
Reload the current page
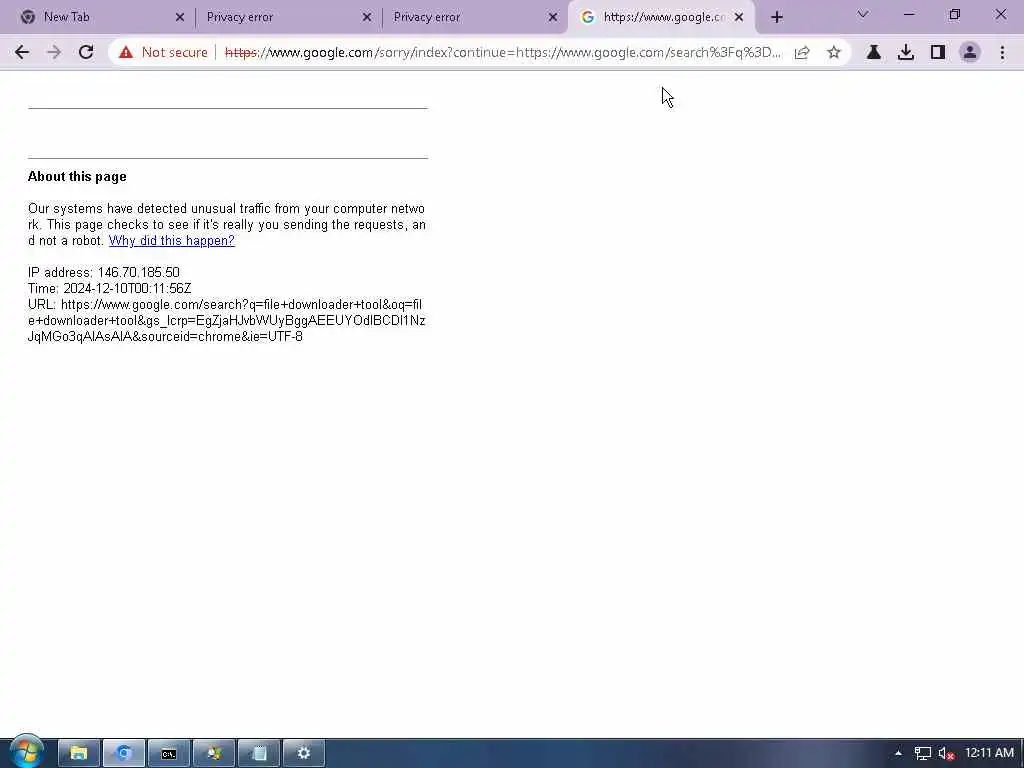[86, 52]
